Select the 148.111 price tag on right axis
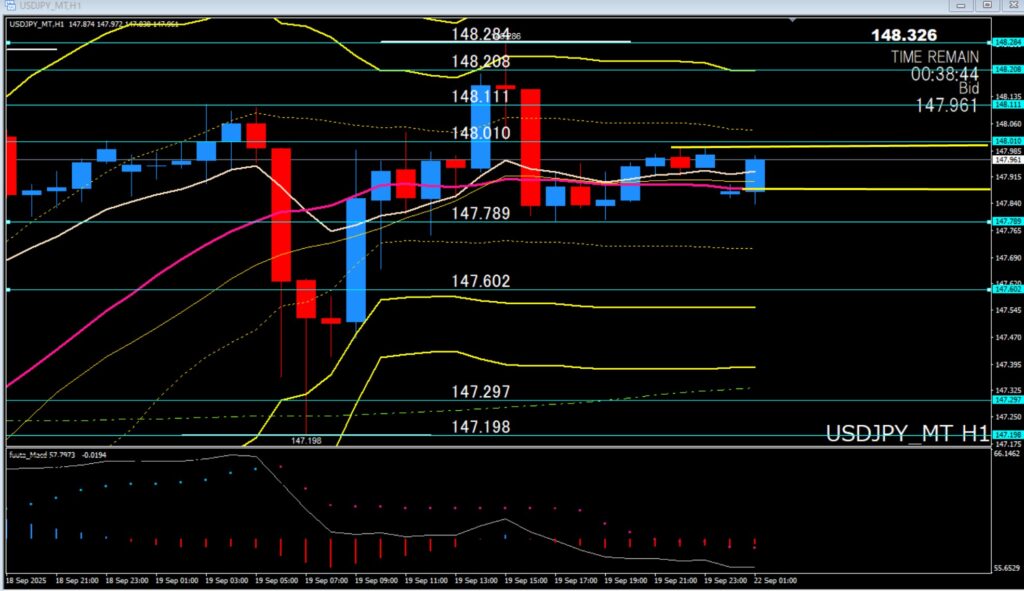The height and width of the screenshot is (591, 1024). (x=1005, y=104)
